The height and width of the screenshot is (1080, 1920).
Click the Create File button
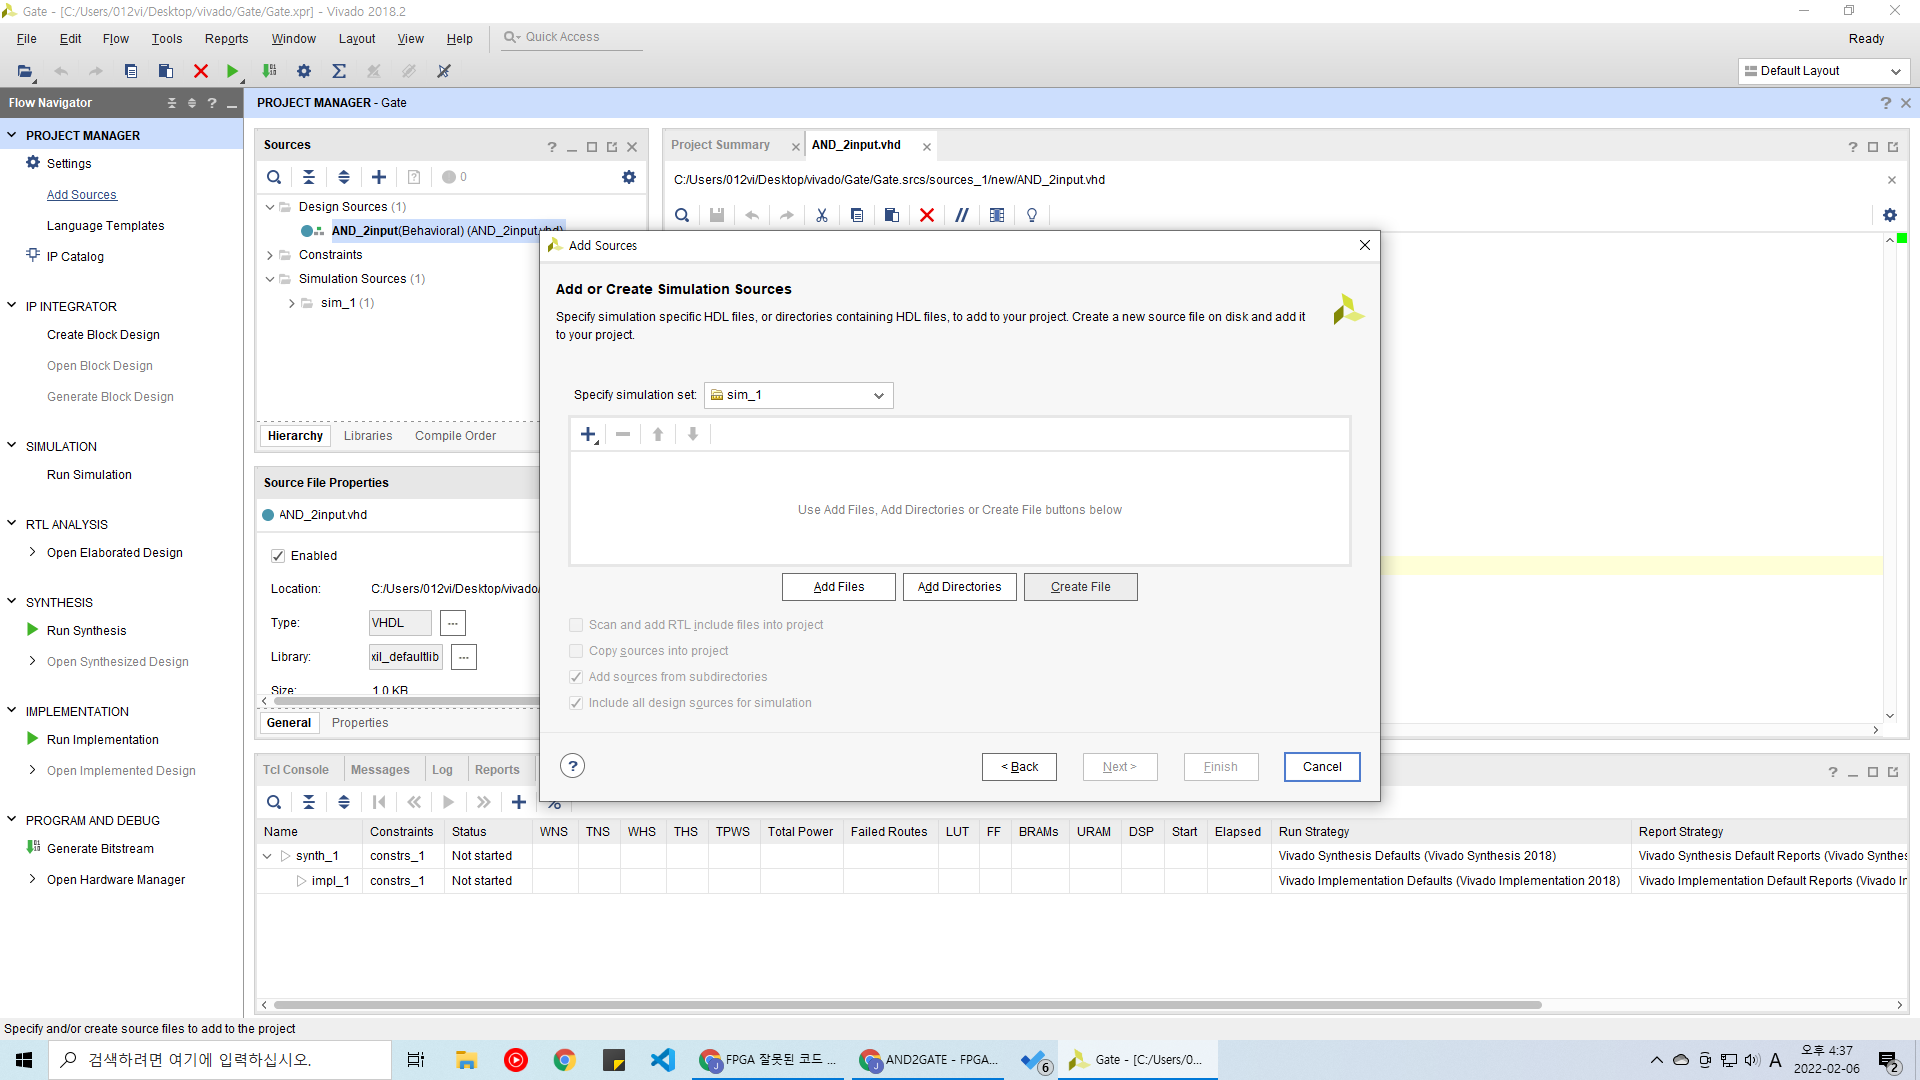pos(1080,587)
